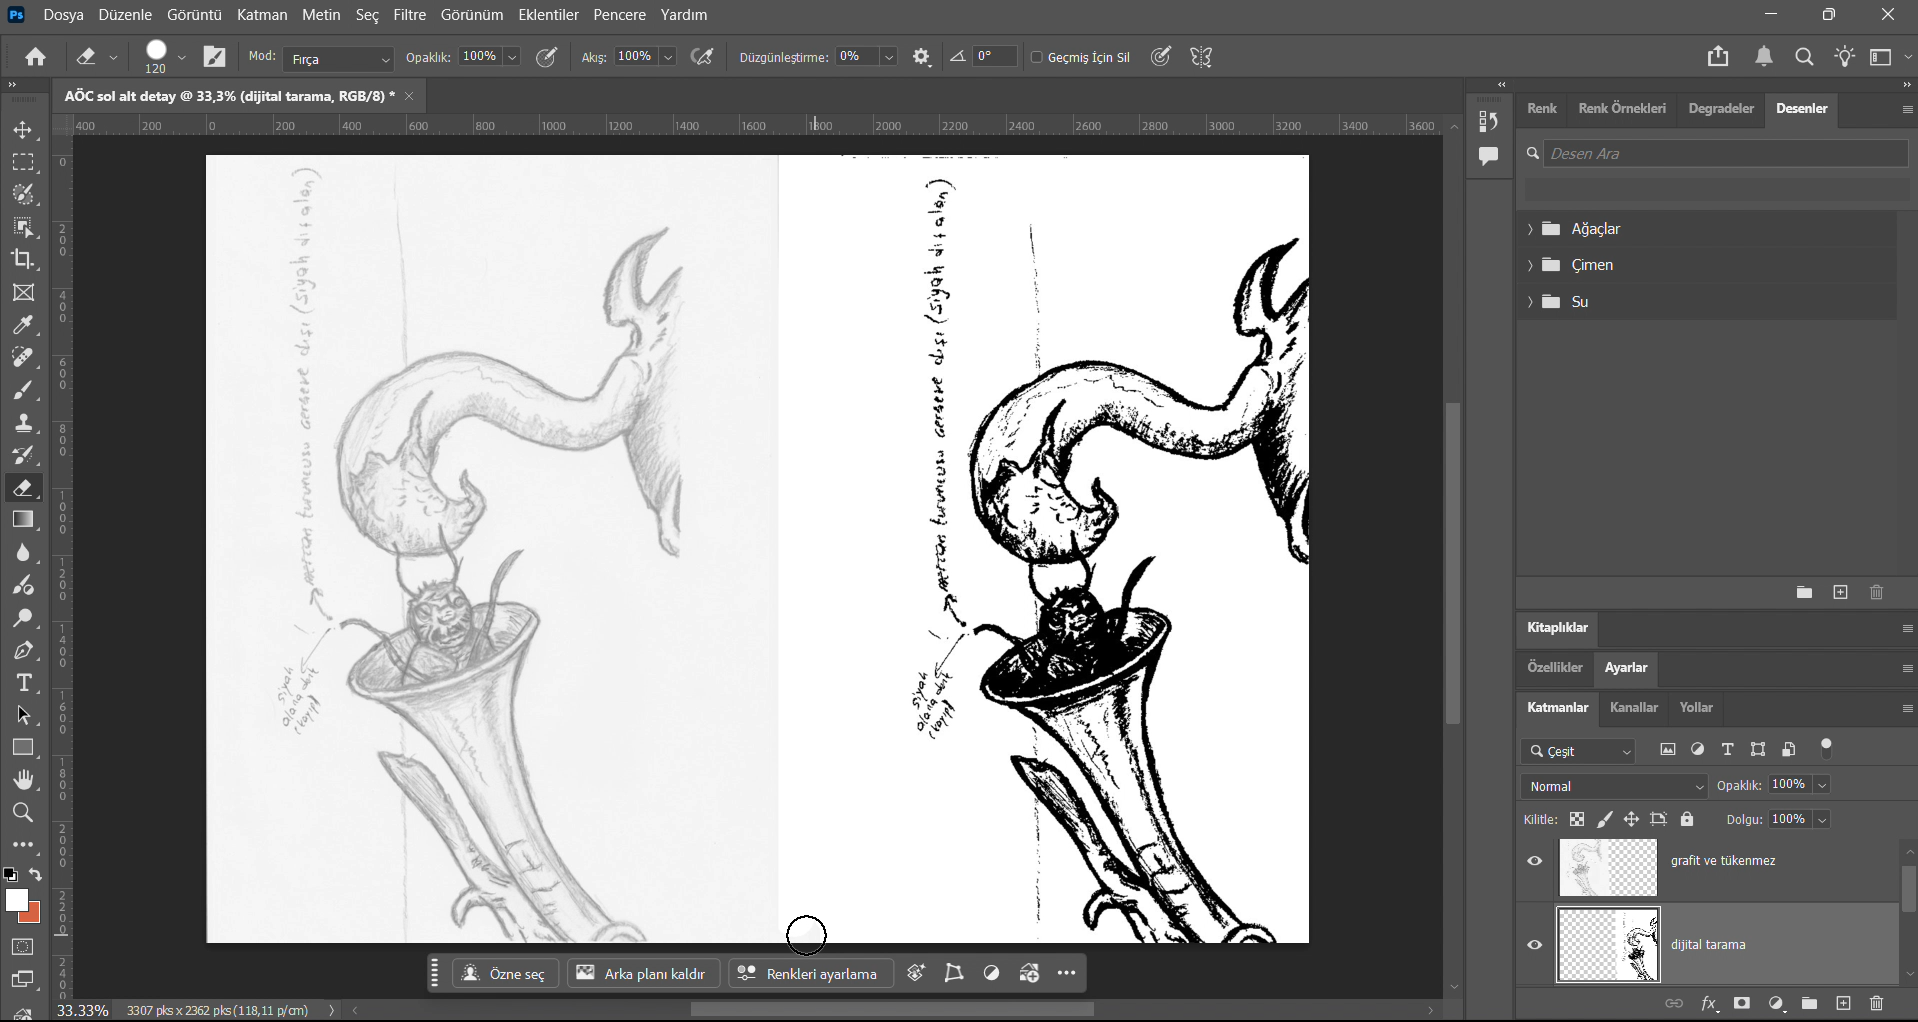Click the foreground color swatch
The height and width of the screenshot is (1022, 1918).
(x=15, y=901)
